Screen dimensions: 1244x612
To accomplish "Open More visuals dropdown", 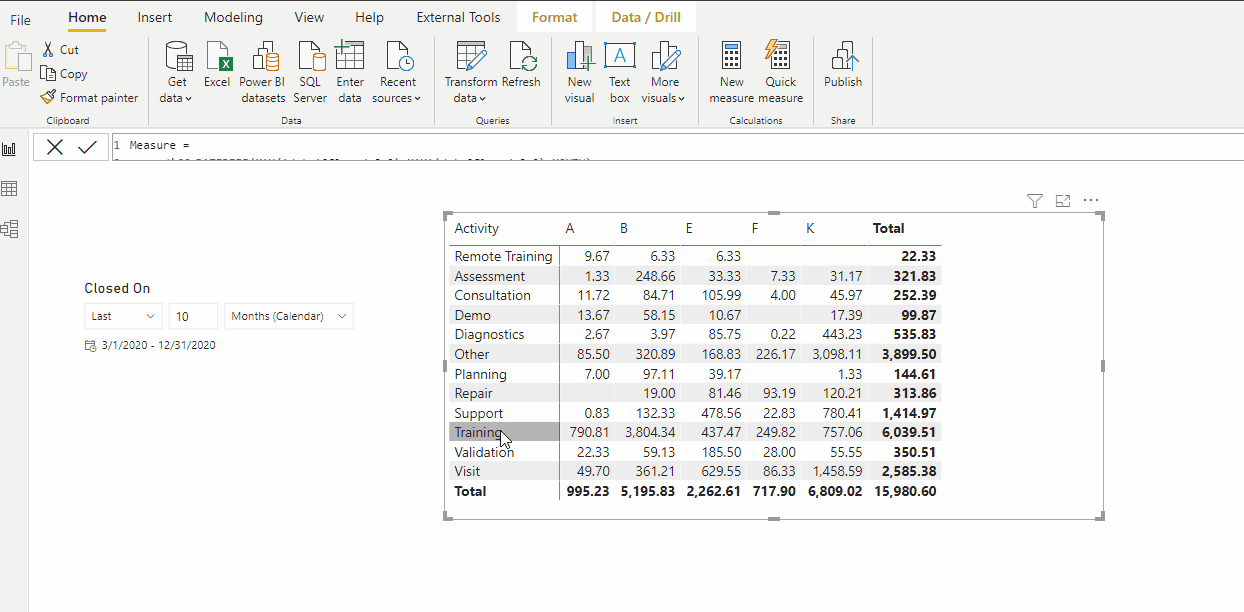I will pos(664,73).
